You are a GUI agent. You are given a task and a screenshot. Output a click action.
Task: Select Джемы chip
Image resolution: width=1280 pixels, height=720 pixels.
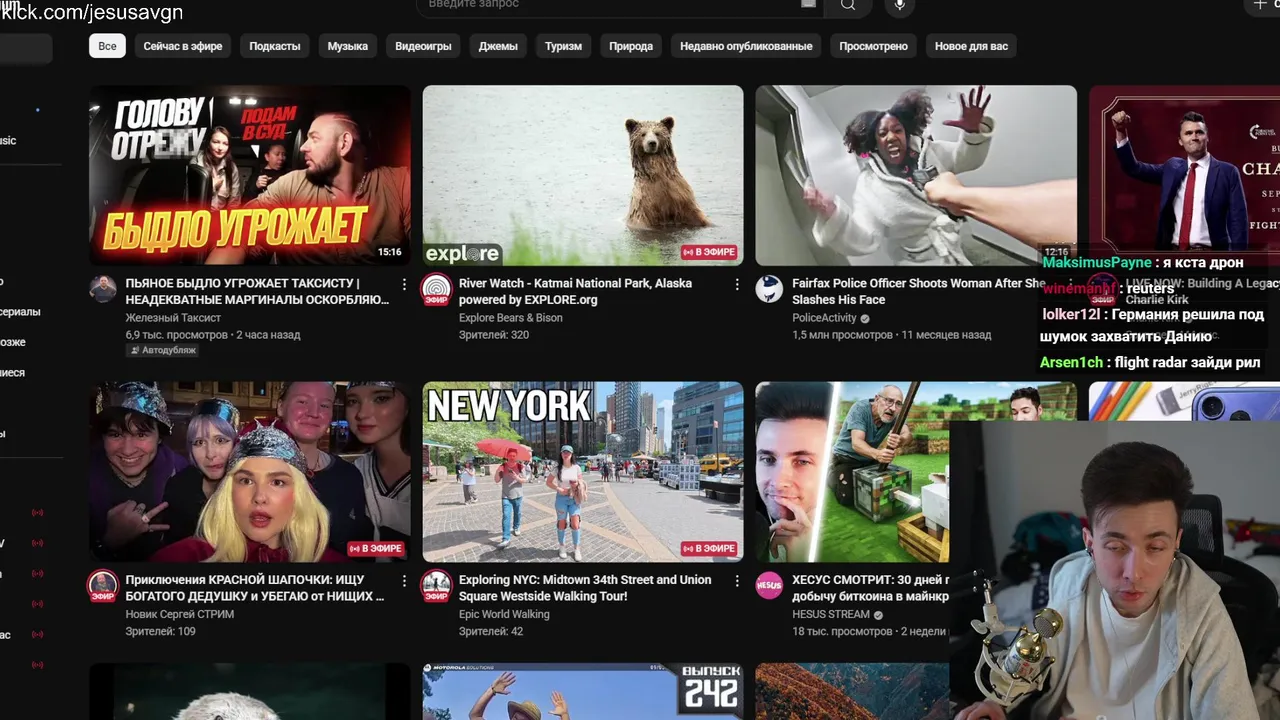[x=498, y=46]
